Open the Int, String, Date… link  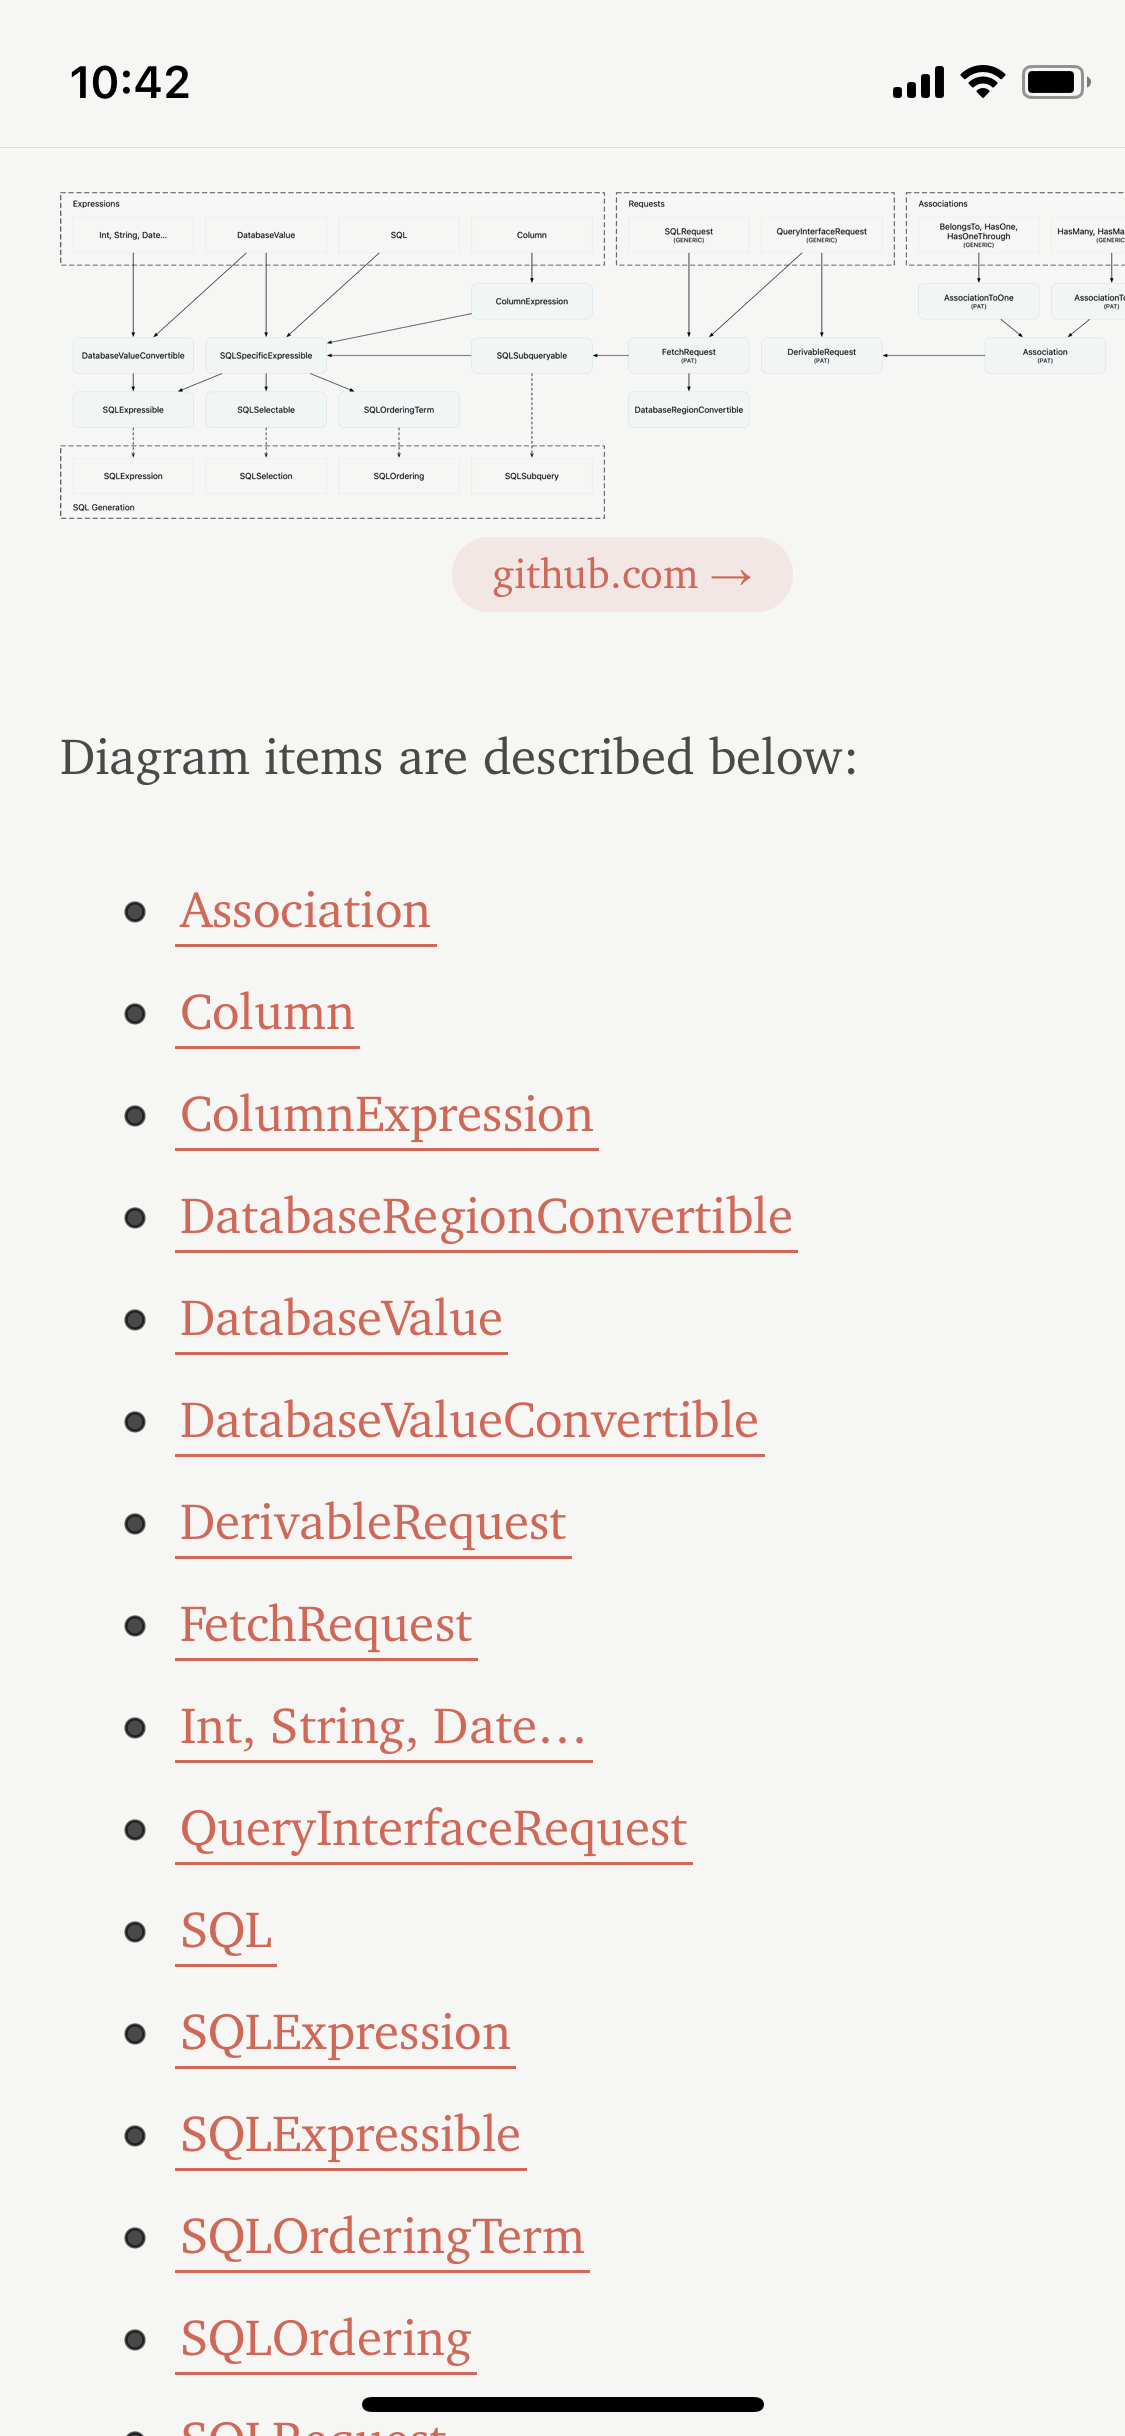point(384,1726)
